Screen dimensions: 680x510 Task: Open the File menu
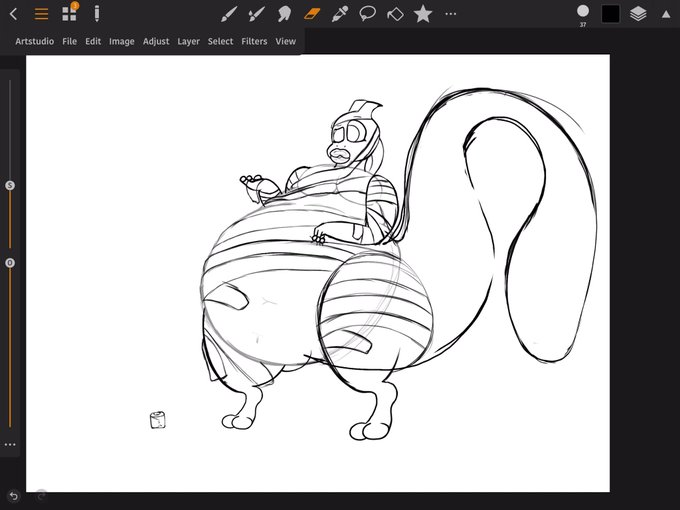click(69, 41)
